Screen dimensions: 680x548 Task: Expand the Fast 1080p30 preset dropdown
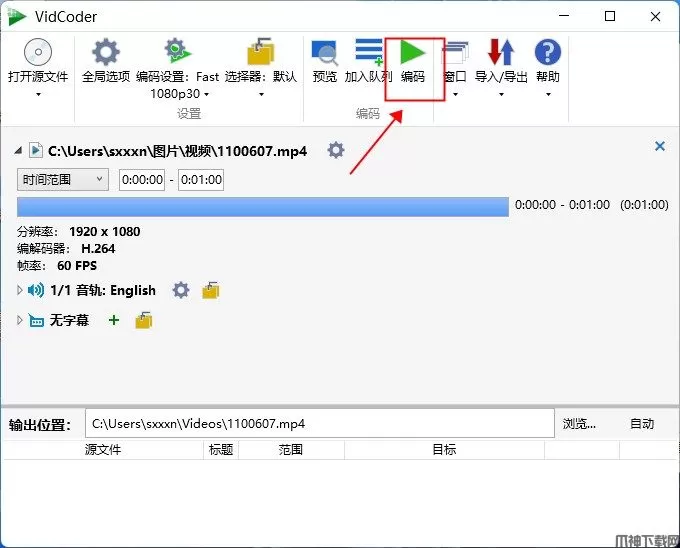(x=206, y=94)
